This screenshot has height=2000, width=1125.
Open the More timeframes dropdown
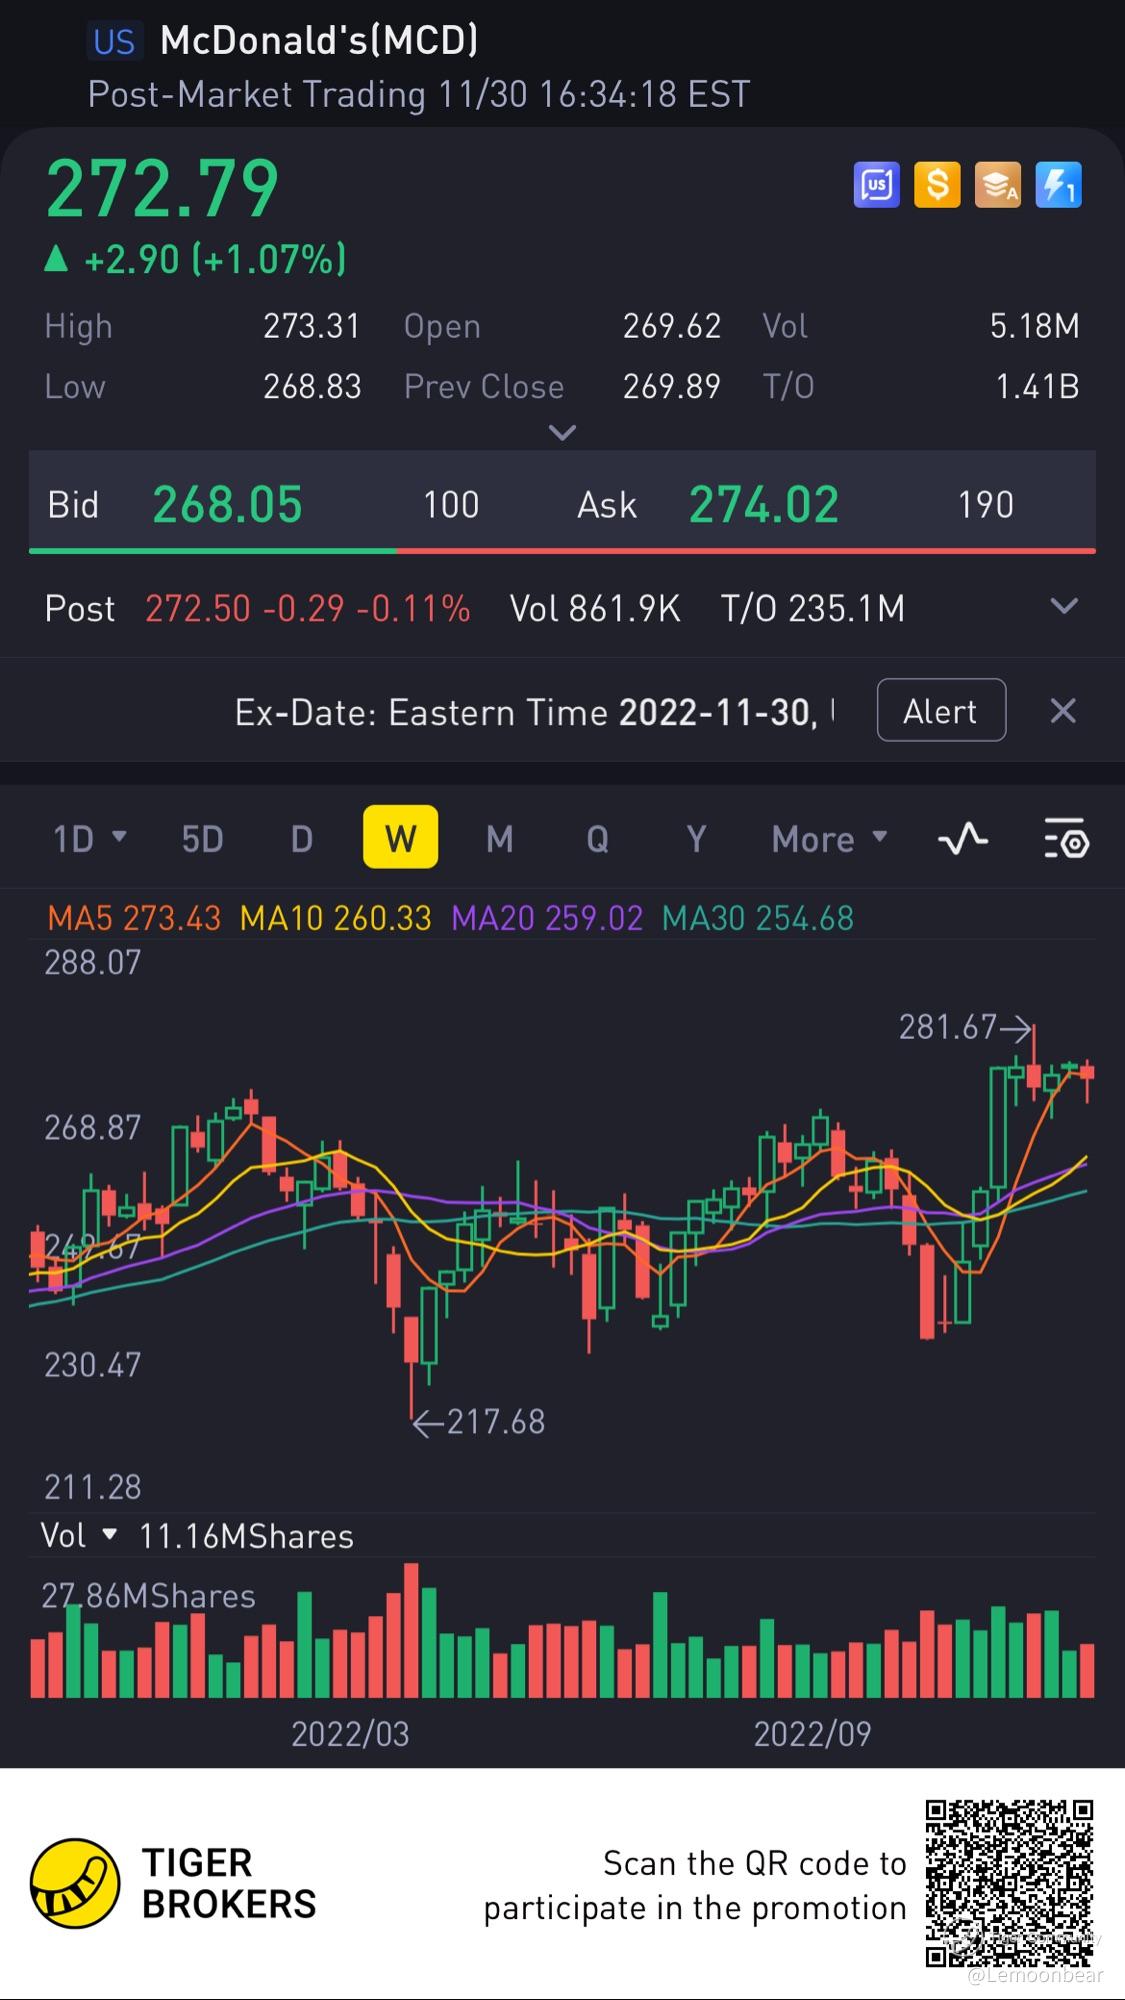coord(829,838)
